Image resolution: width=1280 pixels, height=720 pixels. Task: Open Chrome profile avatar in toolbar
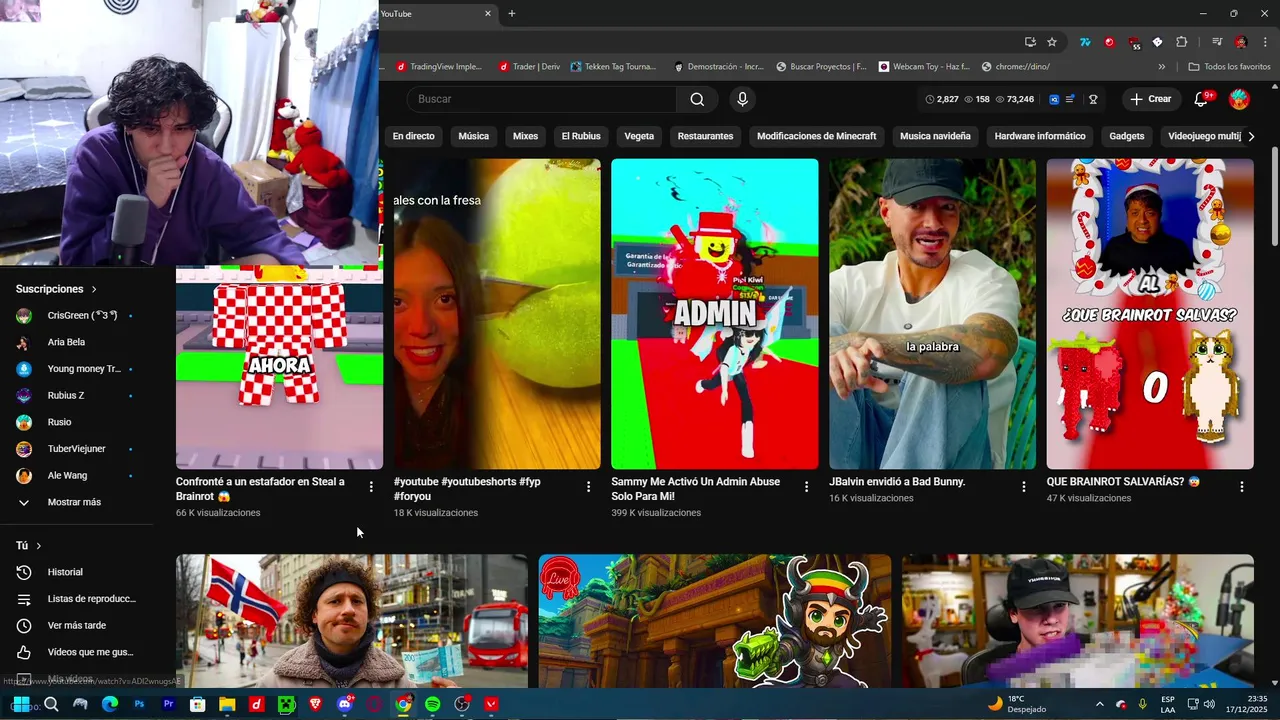[1241, 42]
